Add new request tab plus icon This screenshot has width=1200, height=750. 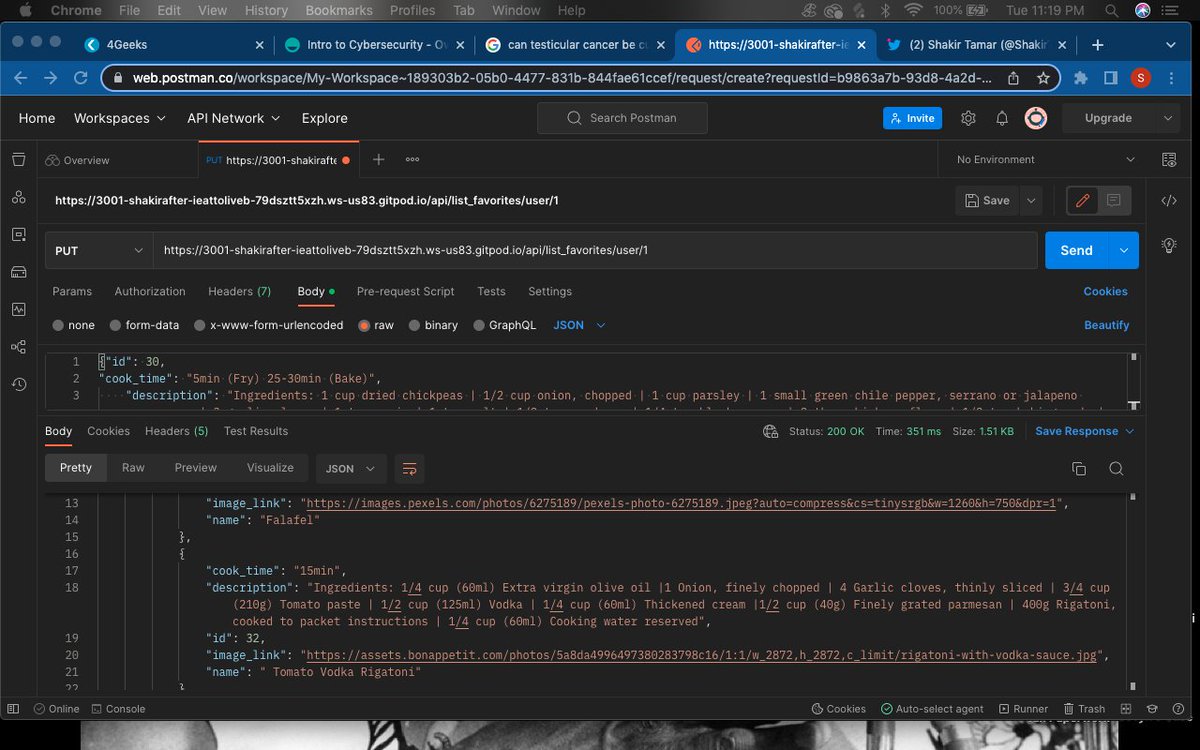pyautogui.click(x=378, y=159)
